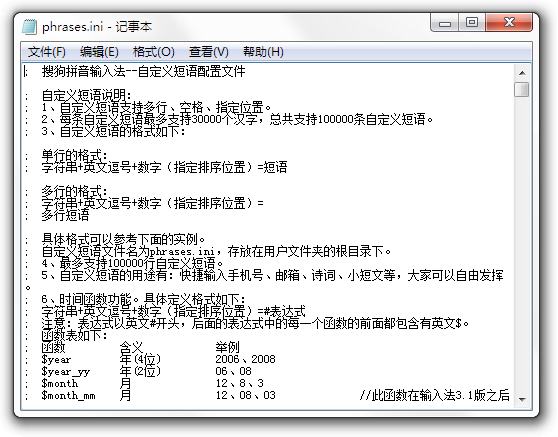Click the column header 含义

(x=131, y=347)
